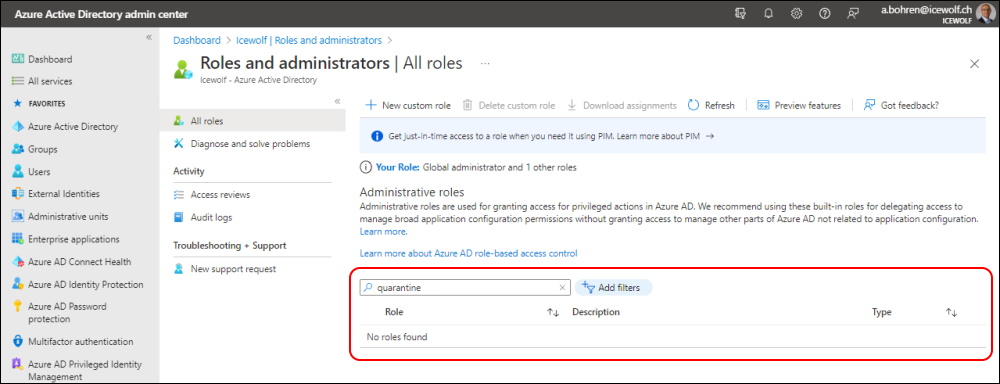The image size is (1000, 384).
Task: Click Icewolf Roles and administrators breadcrumb
Action: 309,40
